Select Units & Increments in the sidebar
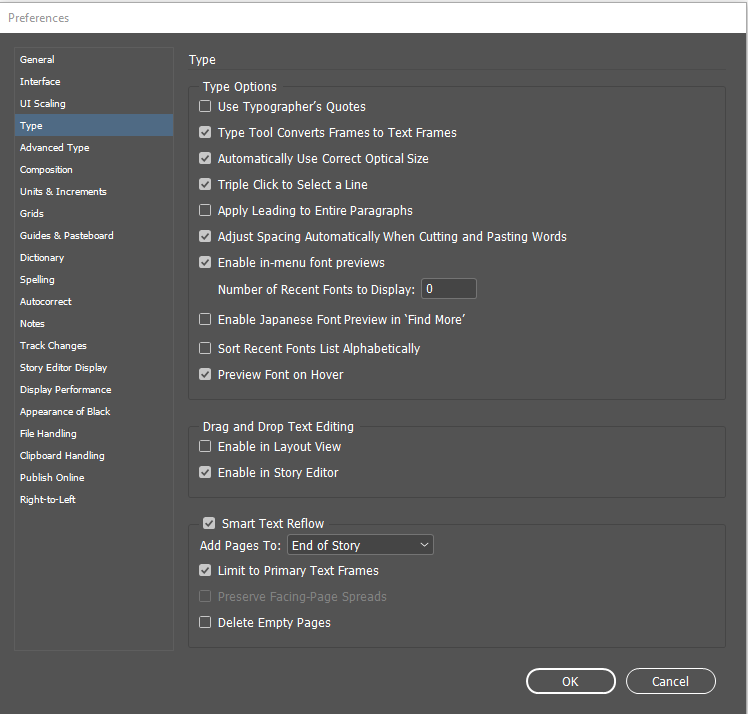The width and height of the screenshot is (748, 714). click(x=63, y=192)
